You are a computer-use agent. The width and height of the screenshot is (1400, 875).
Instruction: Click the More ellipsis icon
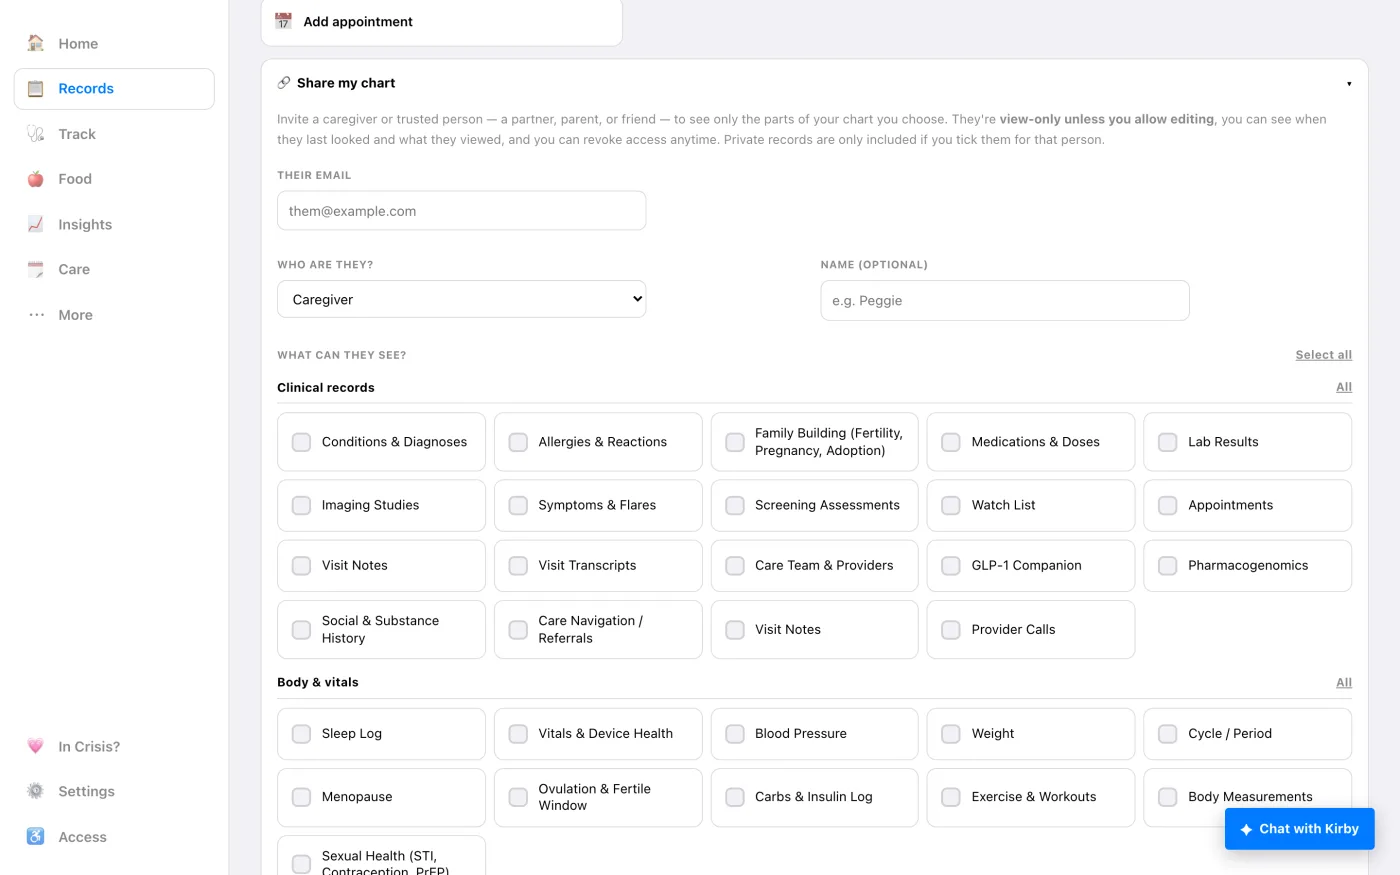click(36, 315)
